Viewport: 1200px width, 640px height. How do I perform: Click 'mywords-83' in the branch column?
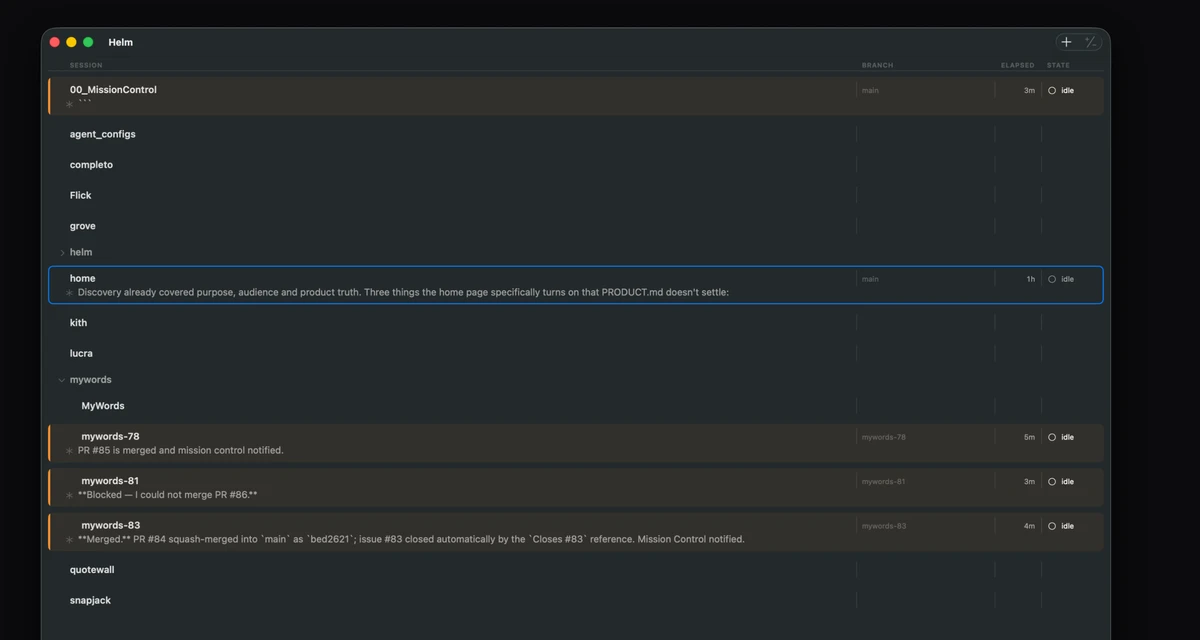click(x=884, y=526)
